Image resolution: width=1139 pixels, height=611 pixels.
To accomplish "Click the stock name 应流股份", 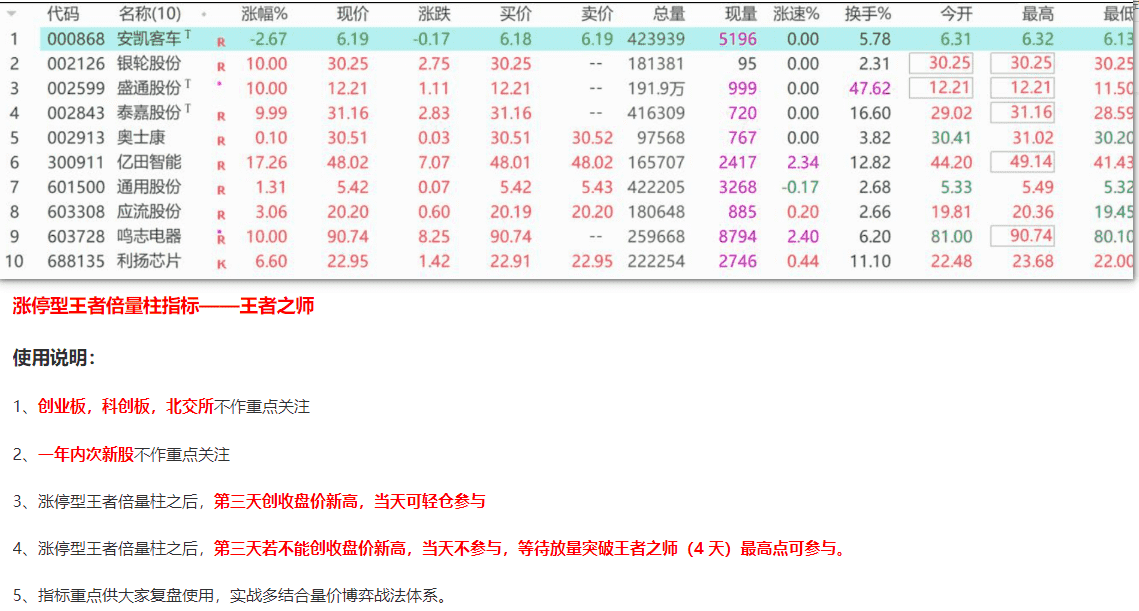I will [x=149, y=212].
